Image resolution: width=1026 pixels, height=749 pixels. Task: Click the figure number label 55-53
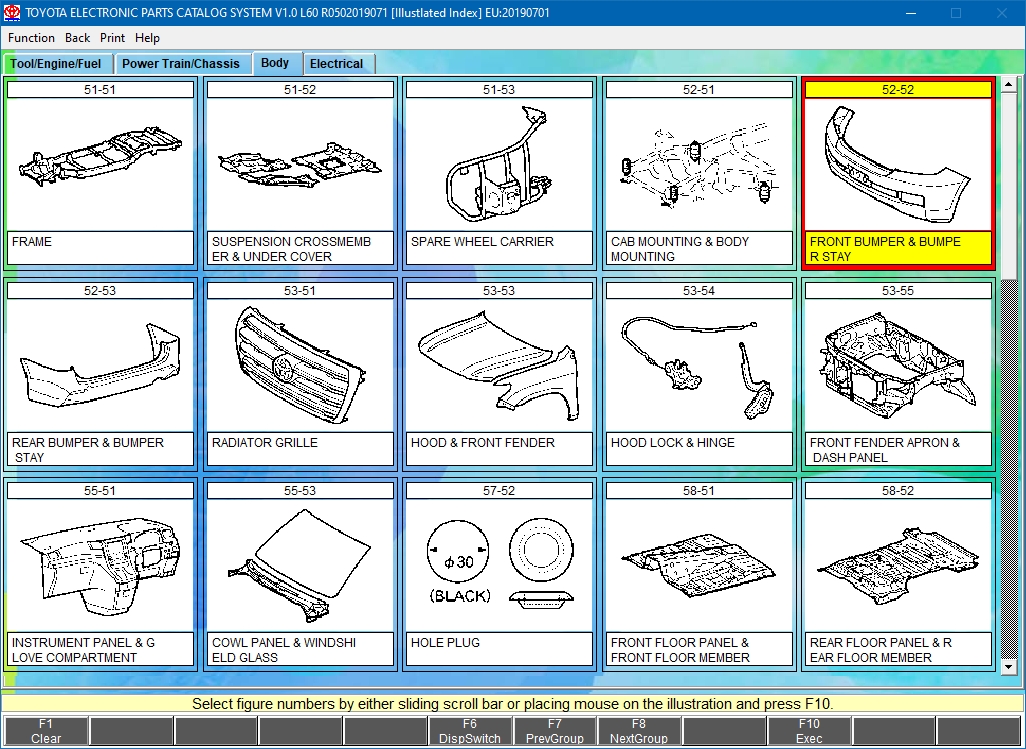300,491
